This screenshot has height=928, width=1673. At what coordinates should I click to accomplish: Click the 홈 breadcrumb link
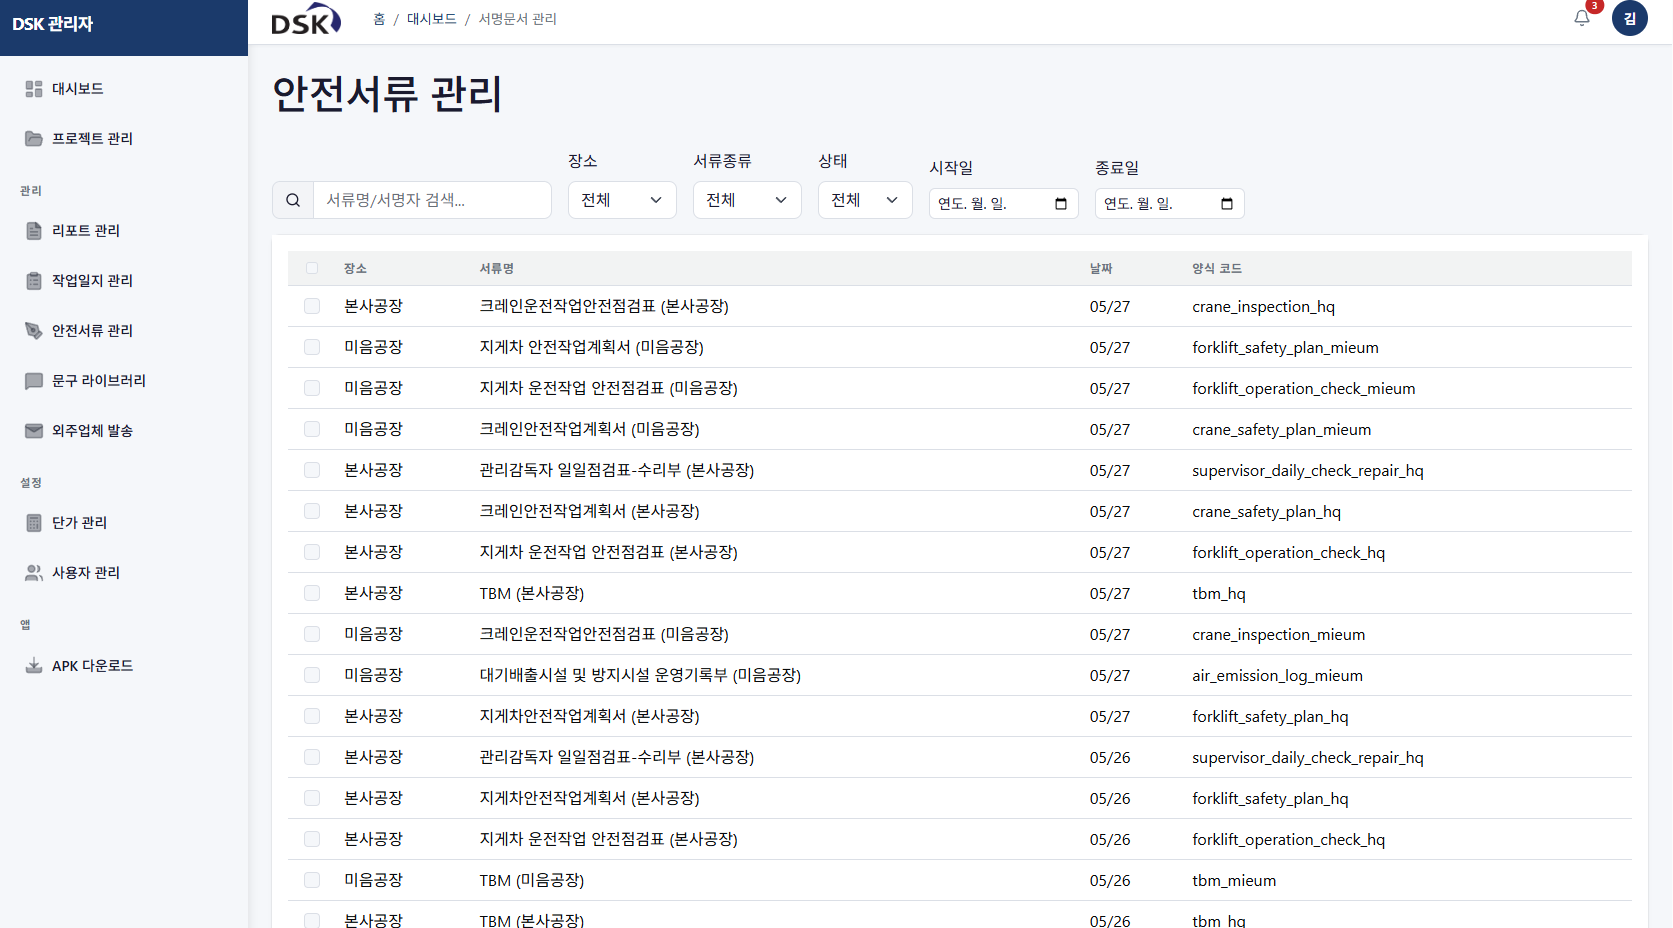click(x=379, y=19)
